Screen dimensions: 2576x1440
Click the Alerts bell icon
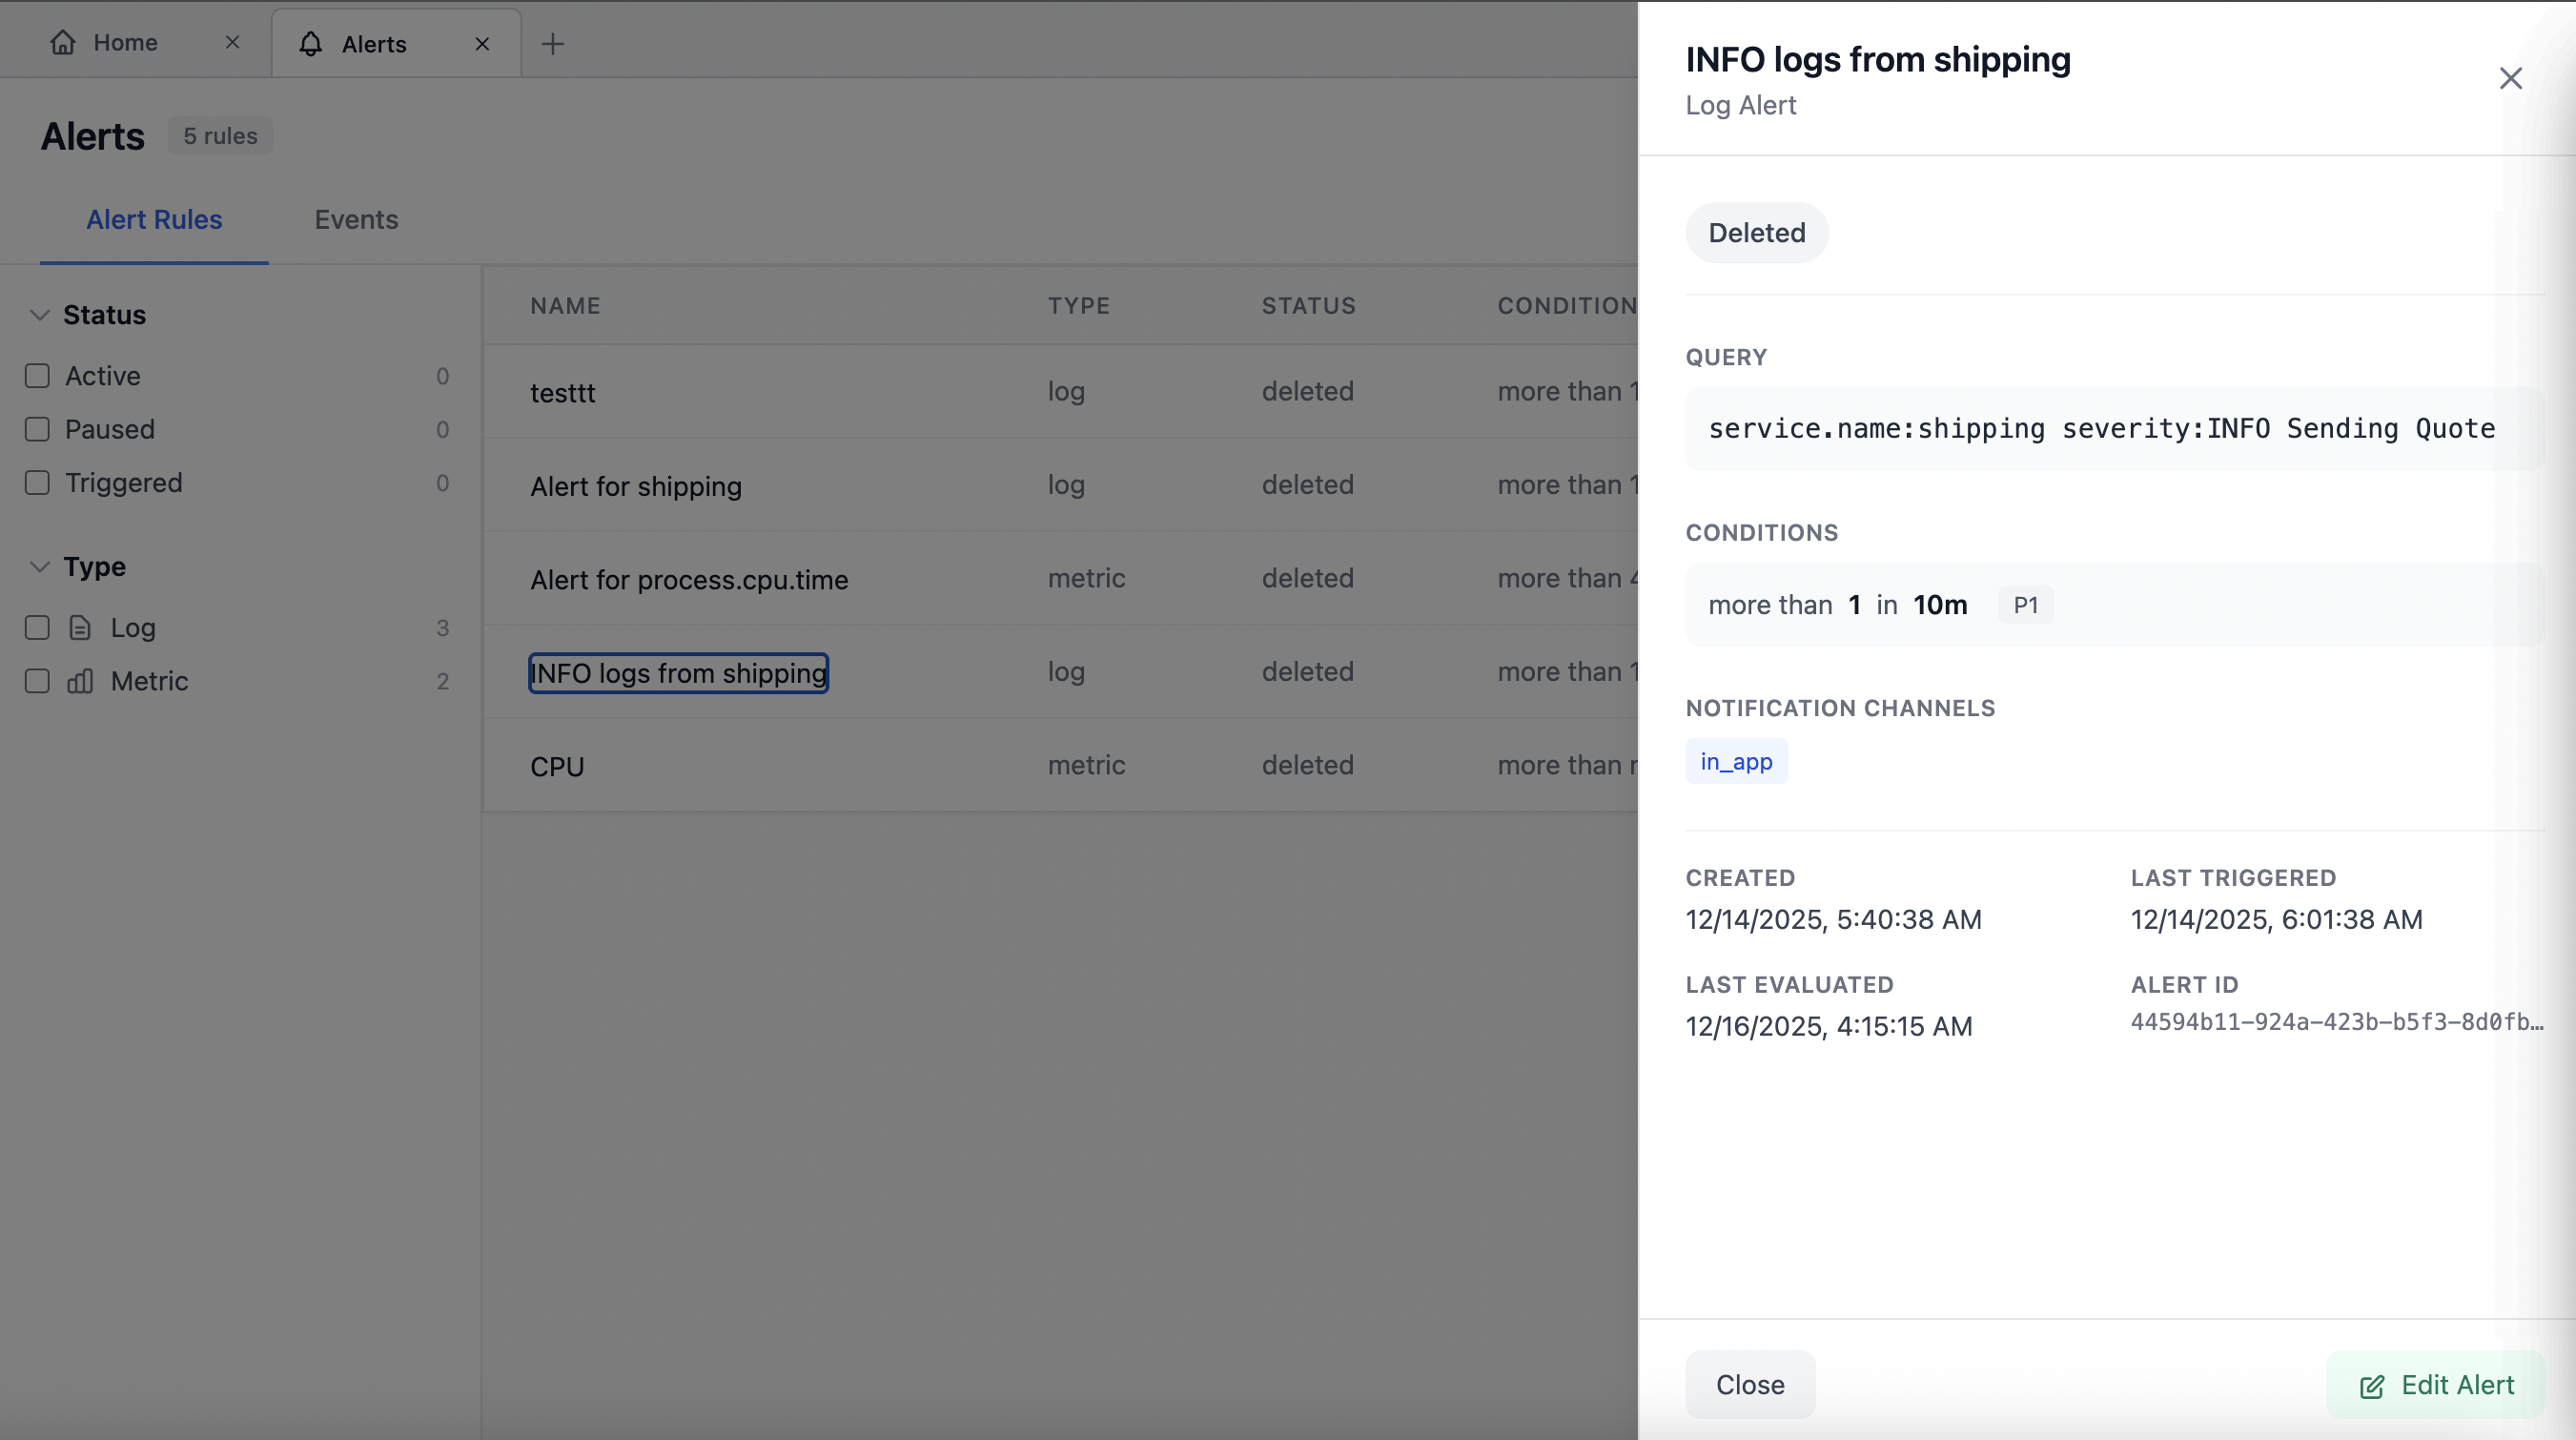coord(311,44)
